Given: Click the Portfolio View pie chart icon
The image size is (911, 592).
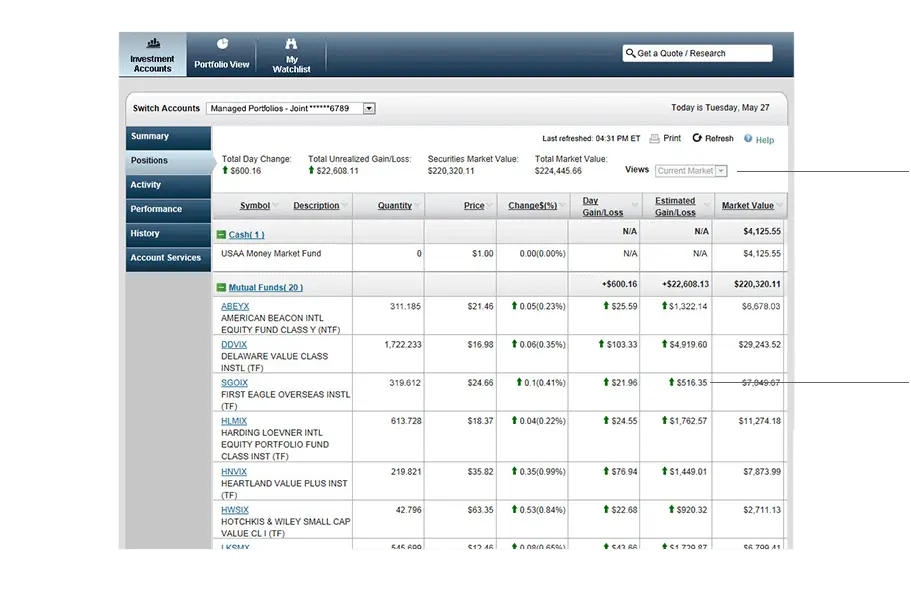Looking at the screenshot, I should tap(222, 44).
